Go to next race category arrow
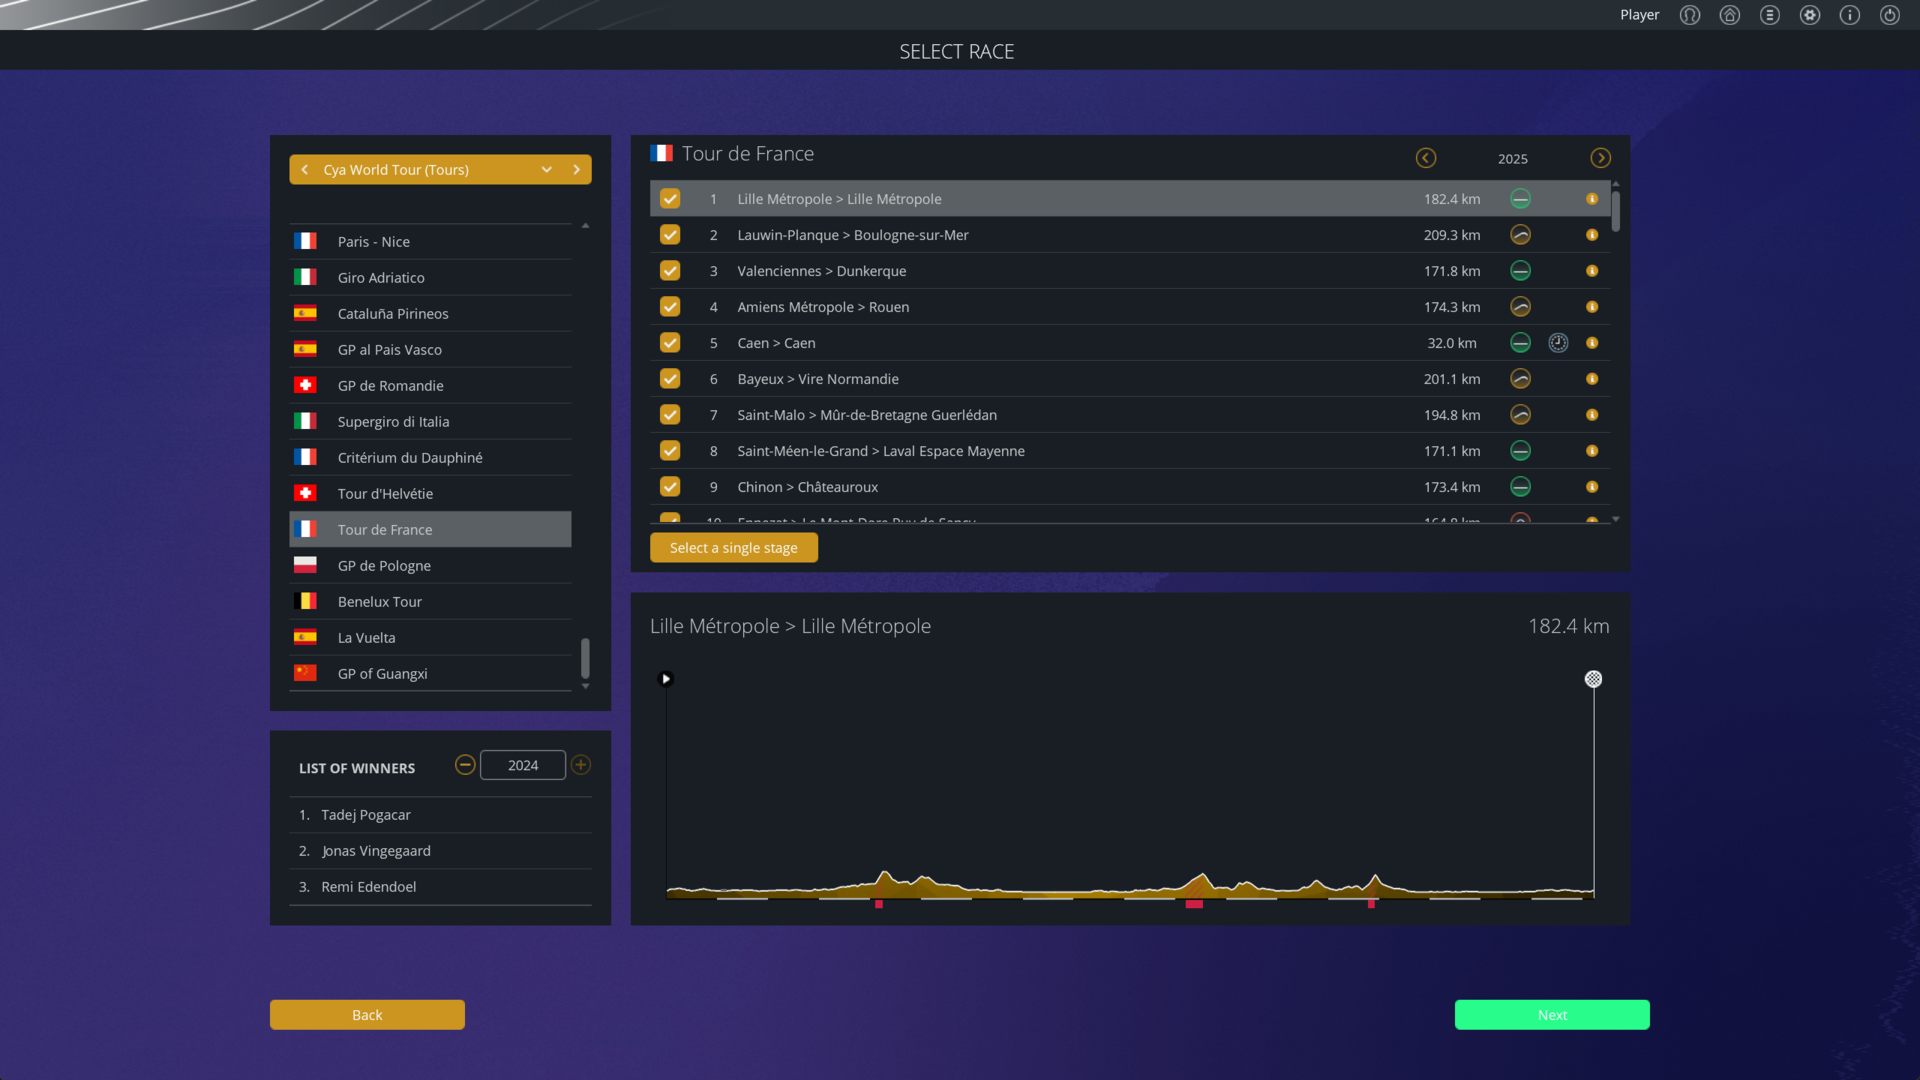Screen dimensions: 1920x1080 coord(577,170)
